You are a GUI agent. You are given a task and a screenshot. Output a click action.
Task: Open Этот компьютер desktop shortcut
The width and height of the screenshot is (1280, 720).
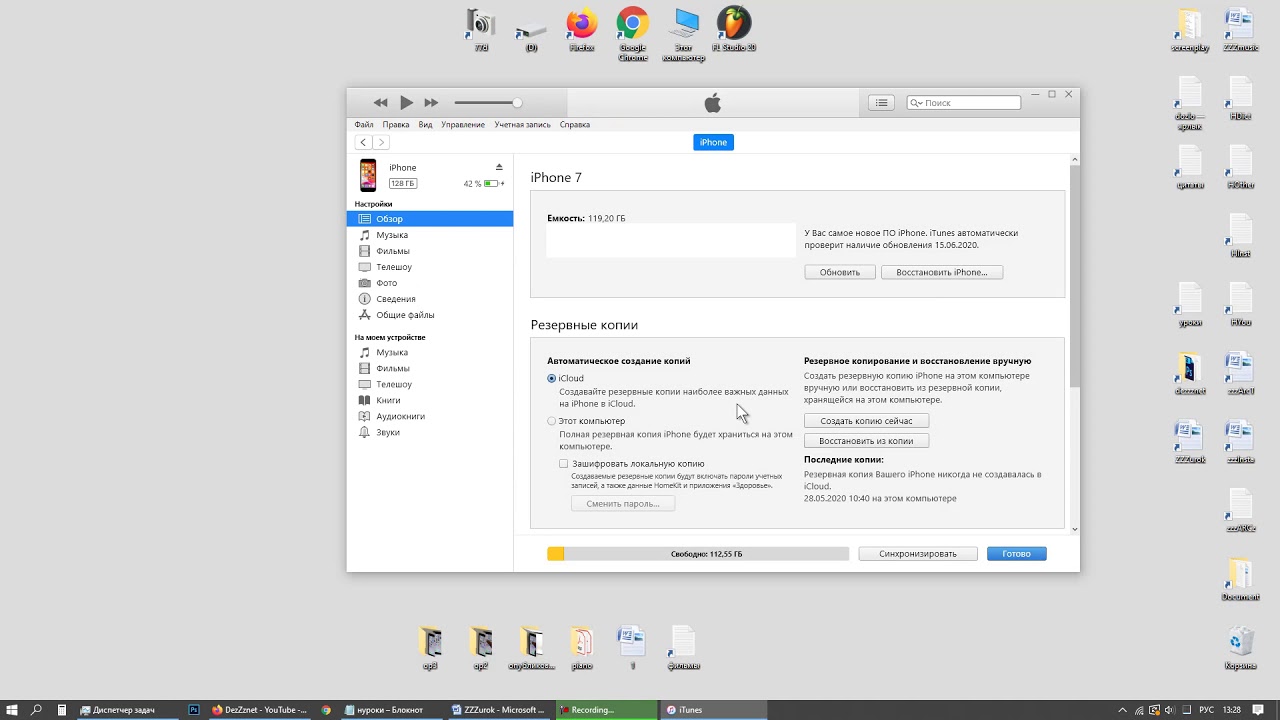[684, 33]
